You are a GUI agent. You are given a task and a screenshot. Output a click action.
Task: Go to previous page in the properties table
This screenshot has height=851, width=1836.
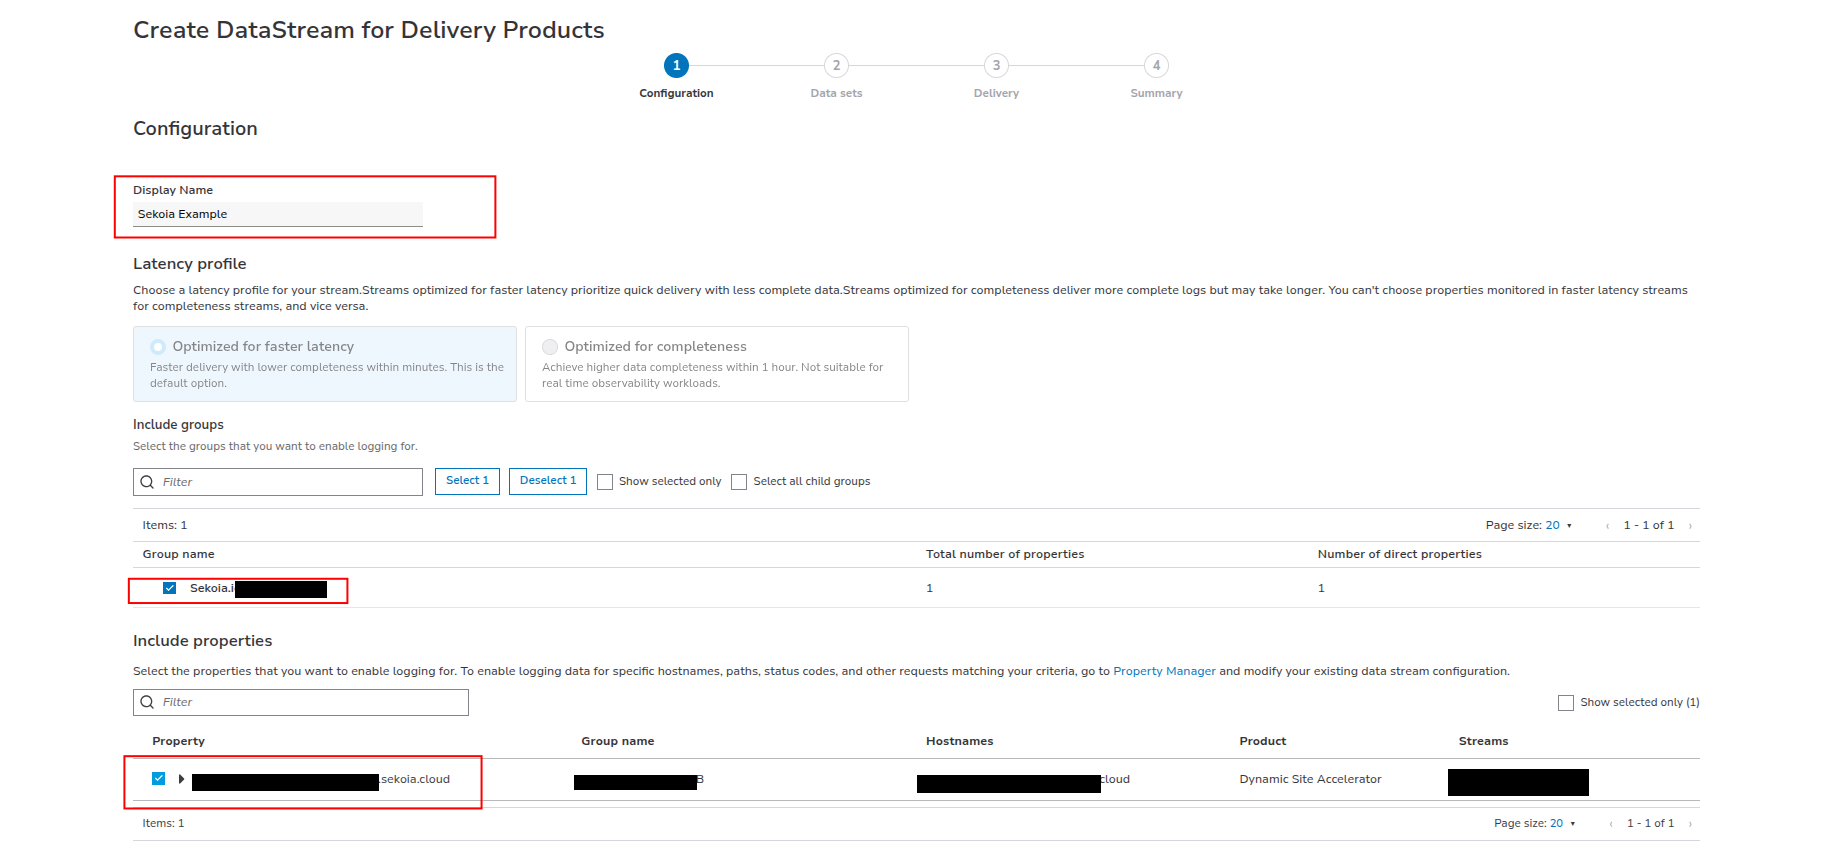tap(1611, 824)
